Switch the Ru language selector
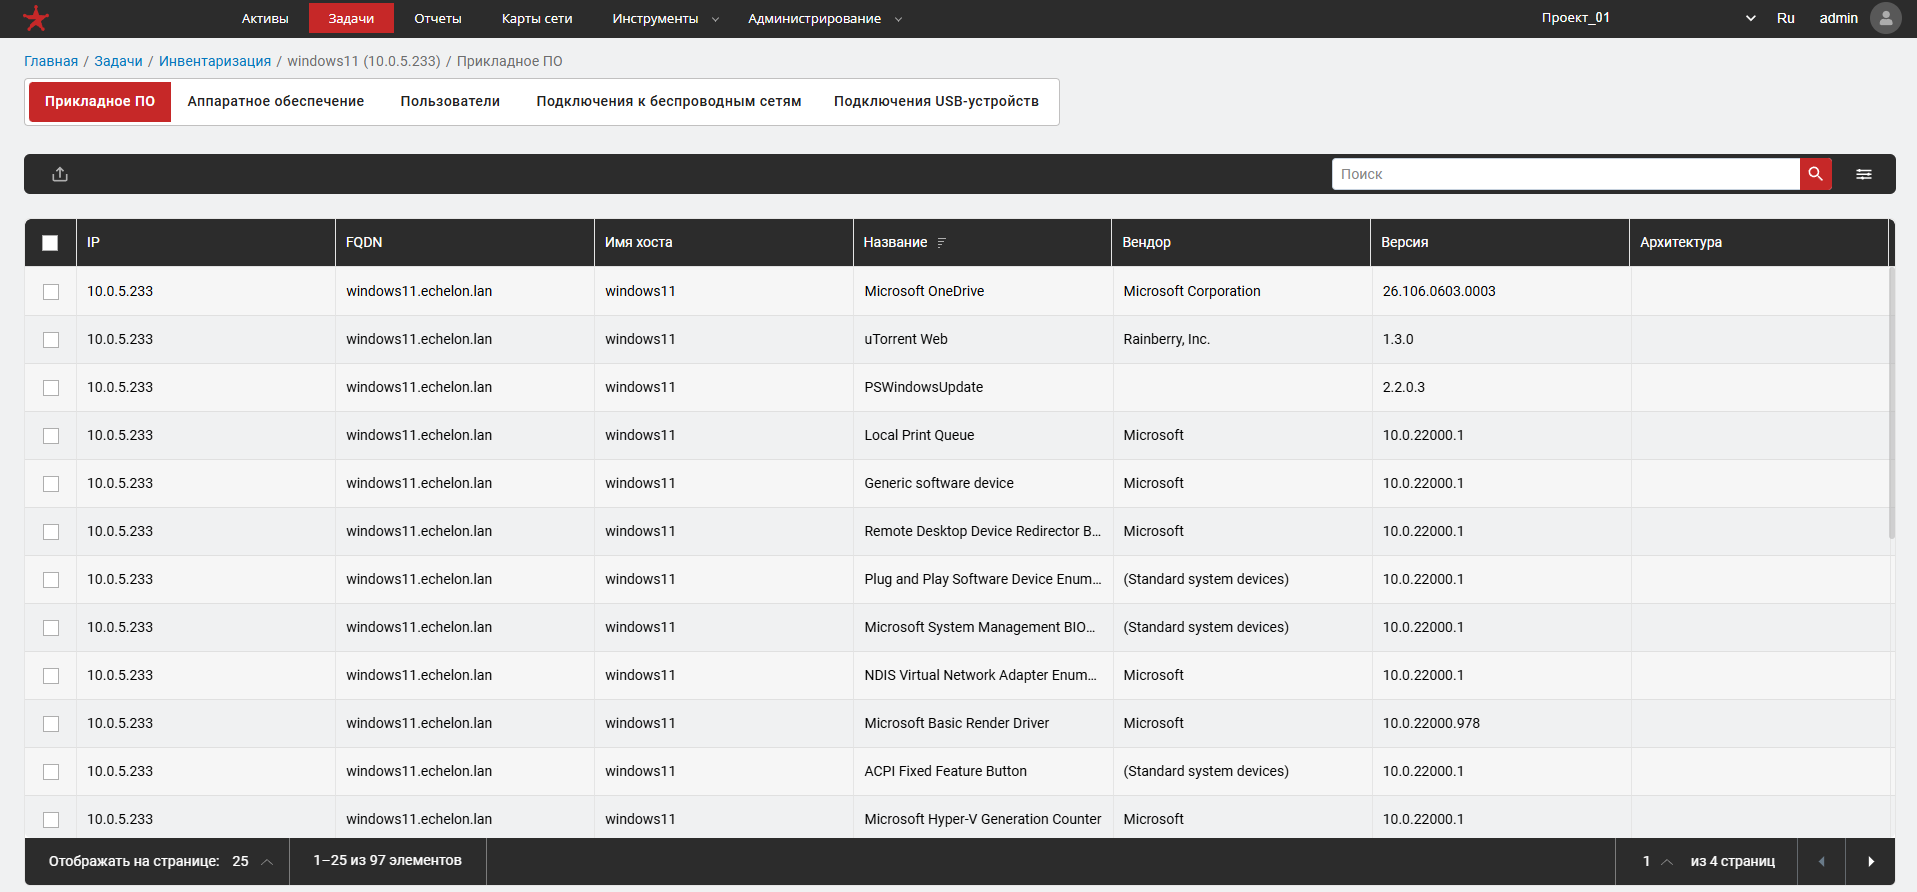1917x892 pixels. (x=1786, y=18)
